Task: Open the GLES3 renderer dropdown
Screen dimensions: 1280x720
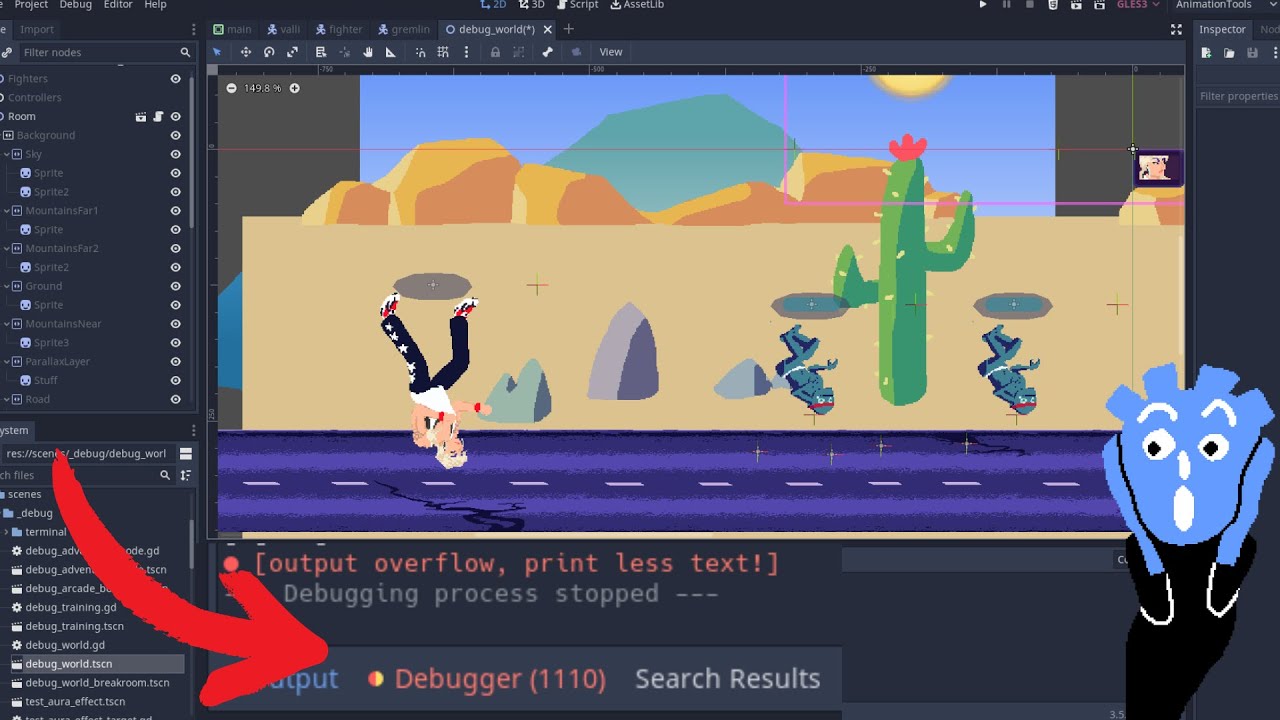Action: [1138, 5]
